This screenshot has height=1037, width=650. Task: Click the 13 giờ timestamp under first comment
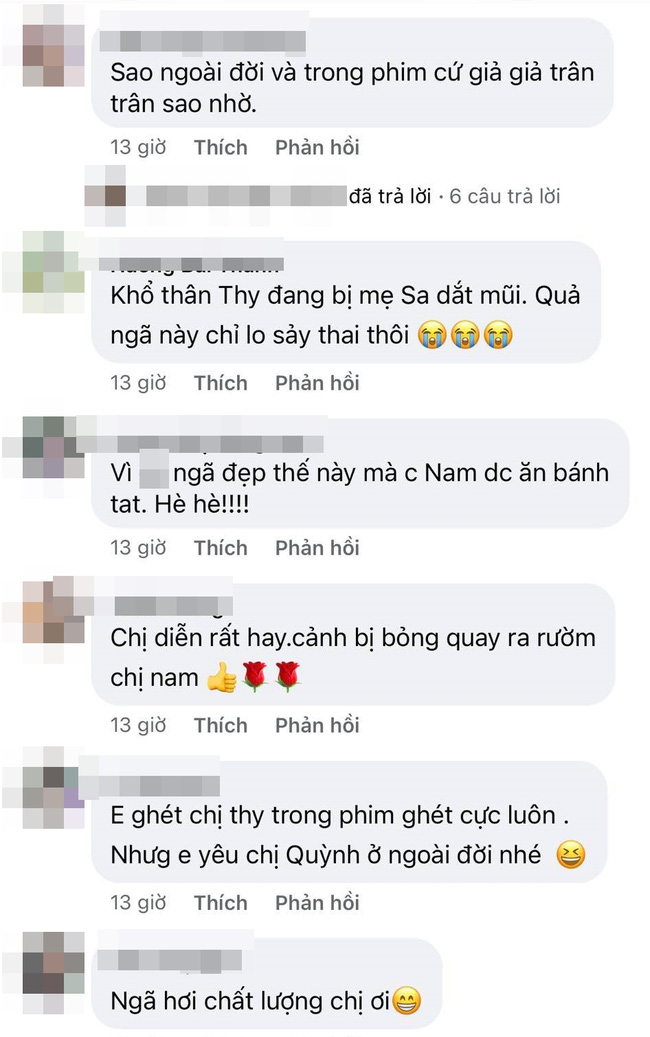(138, 147)
